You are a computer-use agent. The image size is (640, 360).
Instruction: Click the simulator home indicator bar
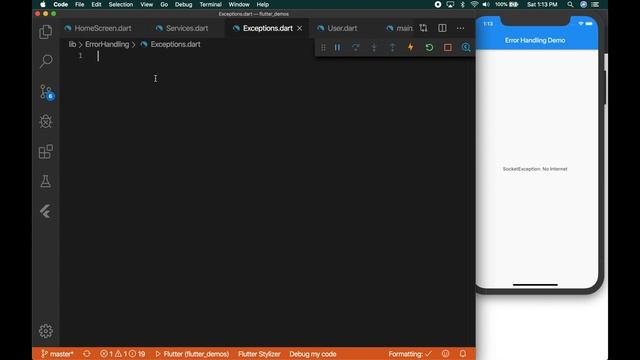535,285
